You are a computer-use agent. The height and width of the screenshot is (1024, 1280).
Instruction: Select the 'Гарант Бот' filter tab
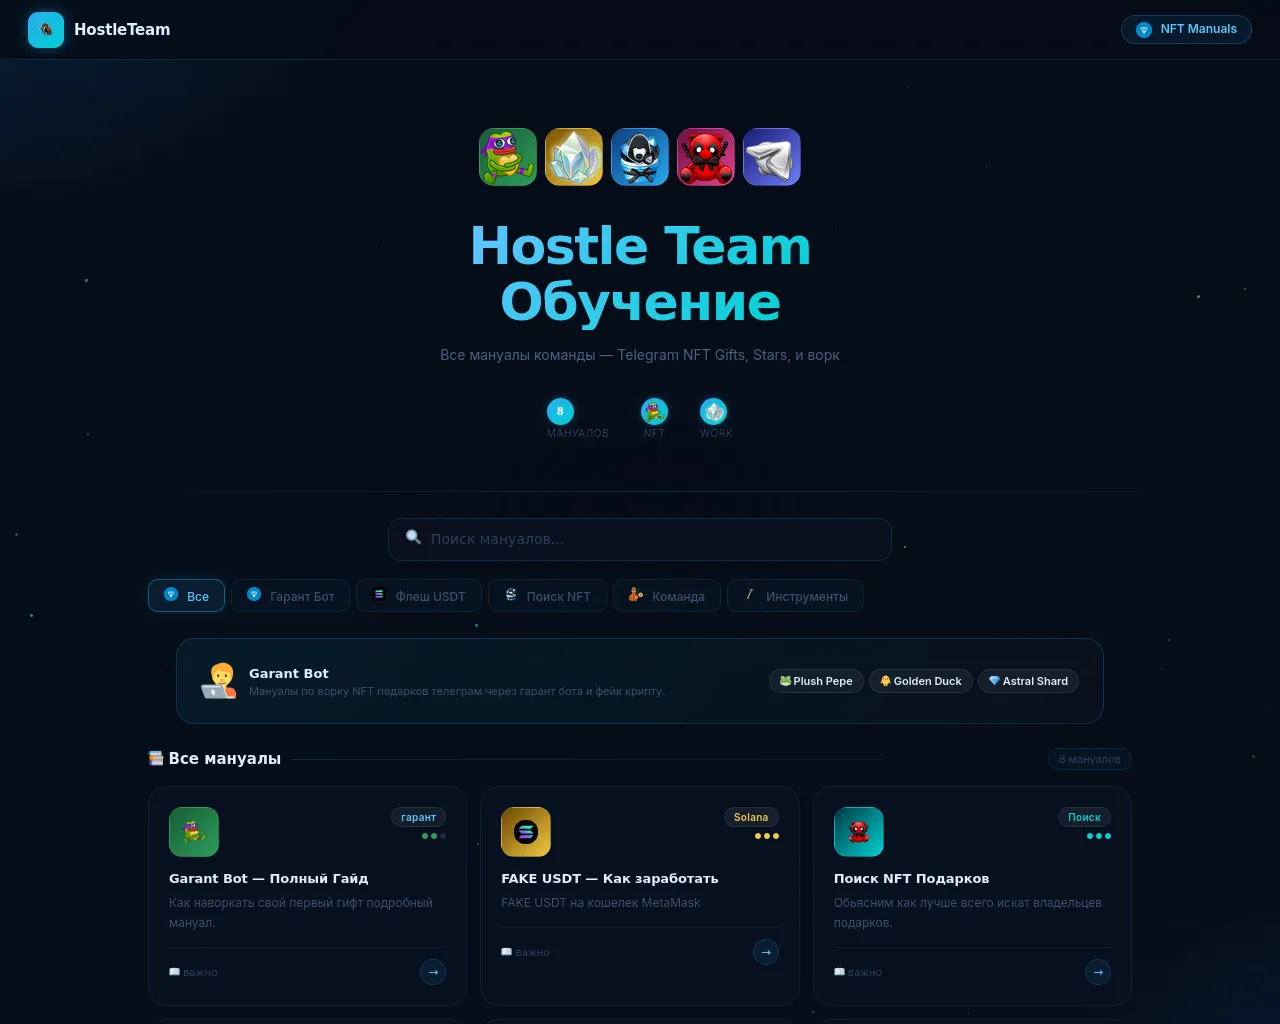pyautogui.click(x=291, y=596)
